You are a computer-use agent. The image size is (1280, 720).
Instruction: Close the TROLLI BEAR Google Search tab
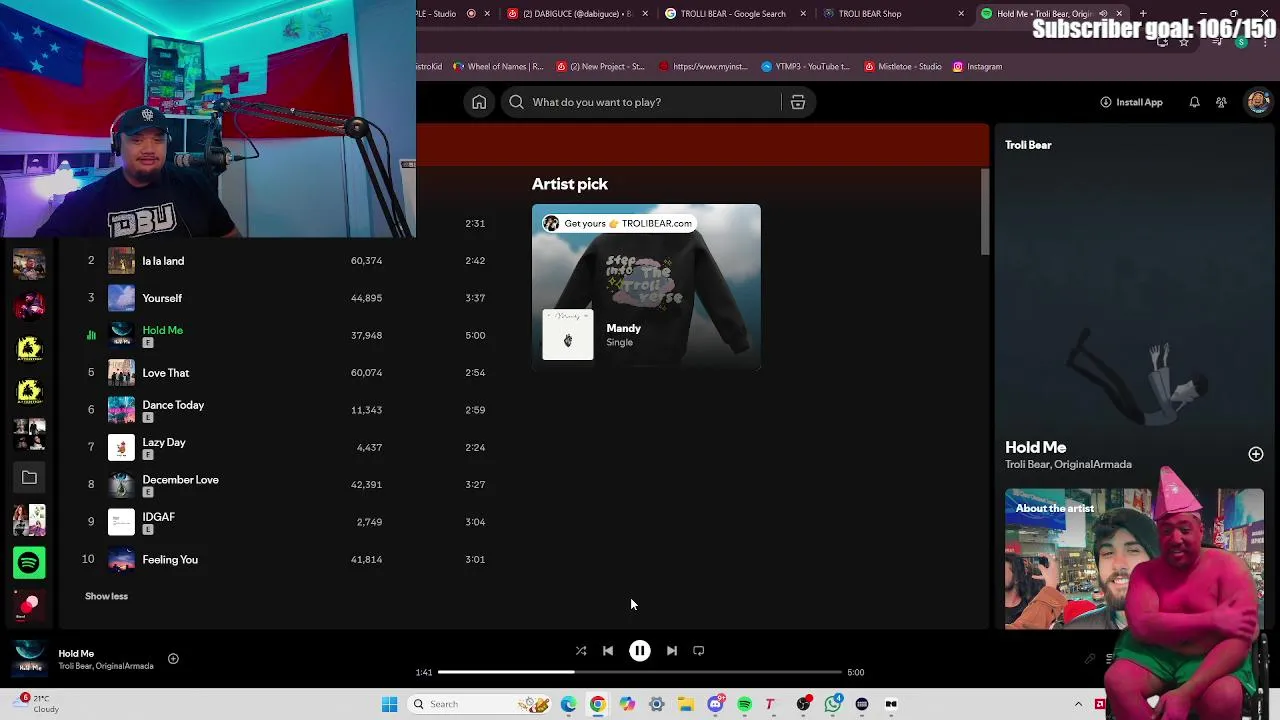[803, 14]
